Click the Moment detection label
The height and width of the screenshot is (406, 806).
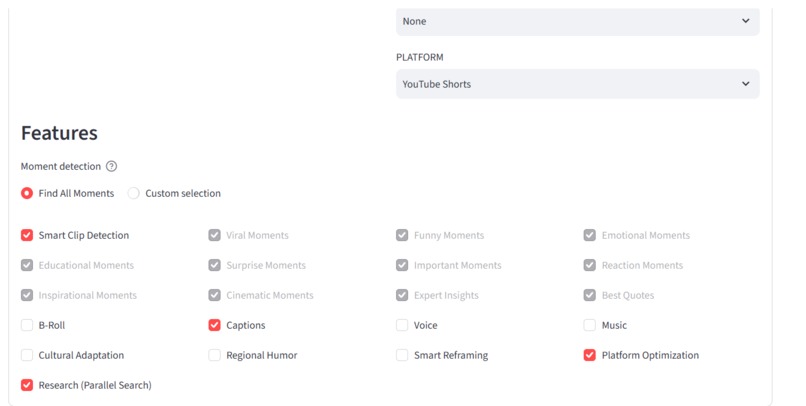tap(61, 167)
